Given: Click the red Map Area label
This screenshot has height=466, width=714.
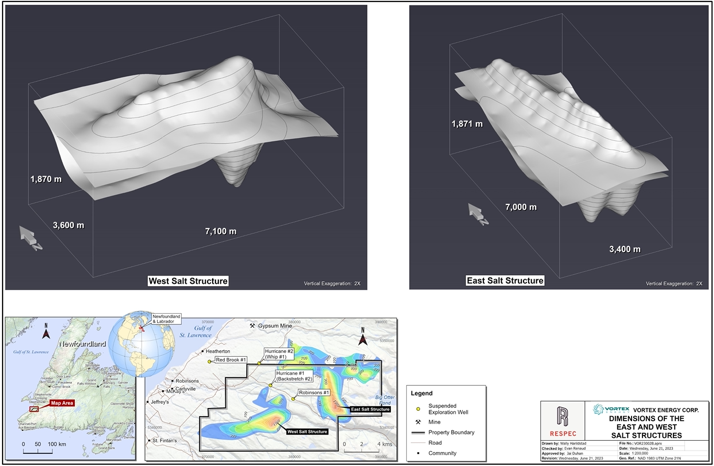Looking at the screenshot, I should tap(59, 402).
